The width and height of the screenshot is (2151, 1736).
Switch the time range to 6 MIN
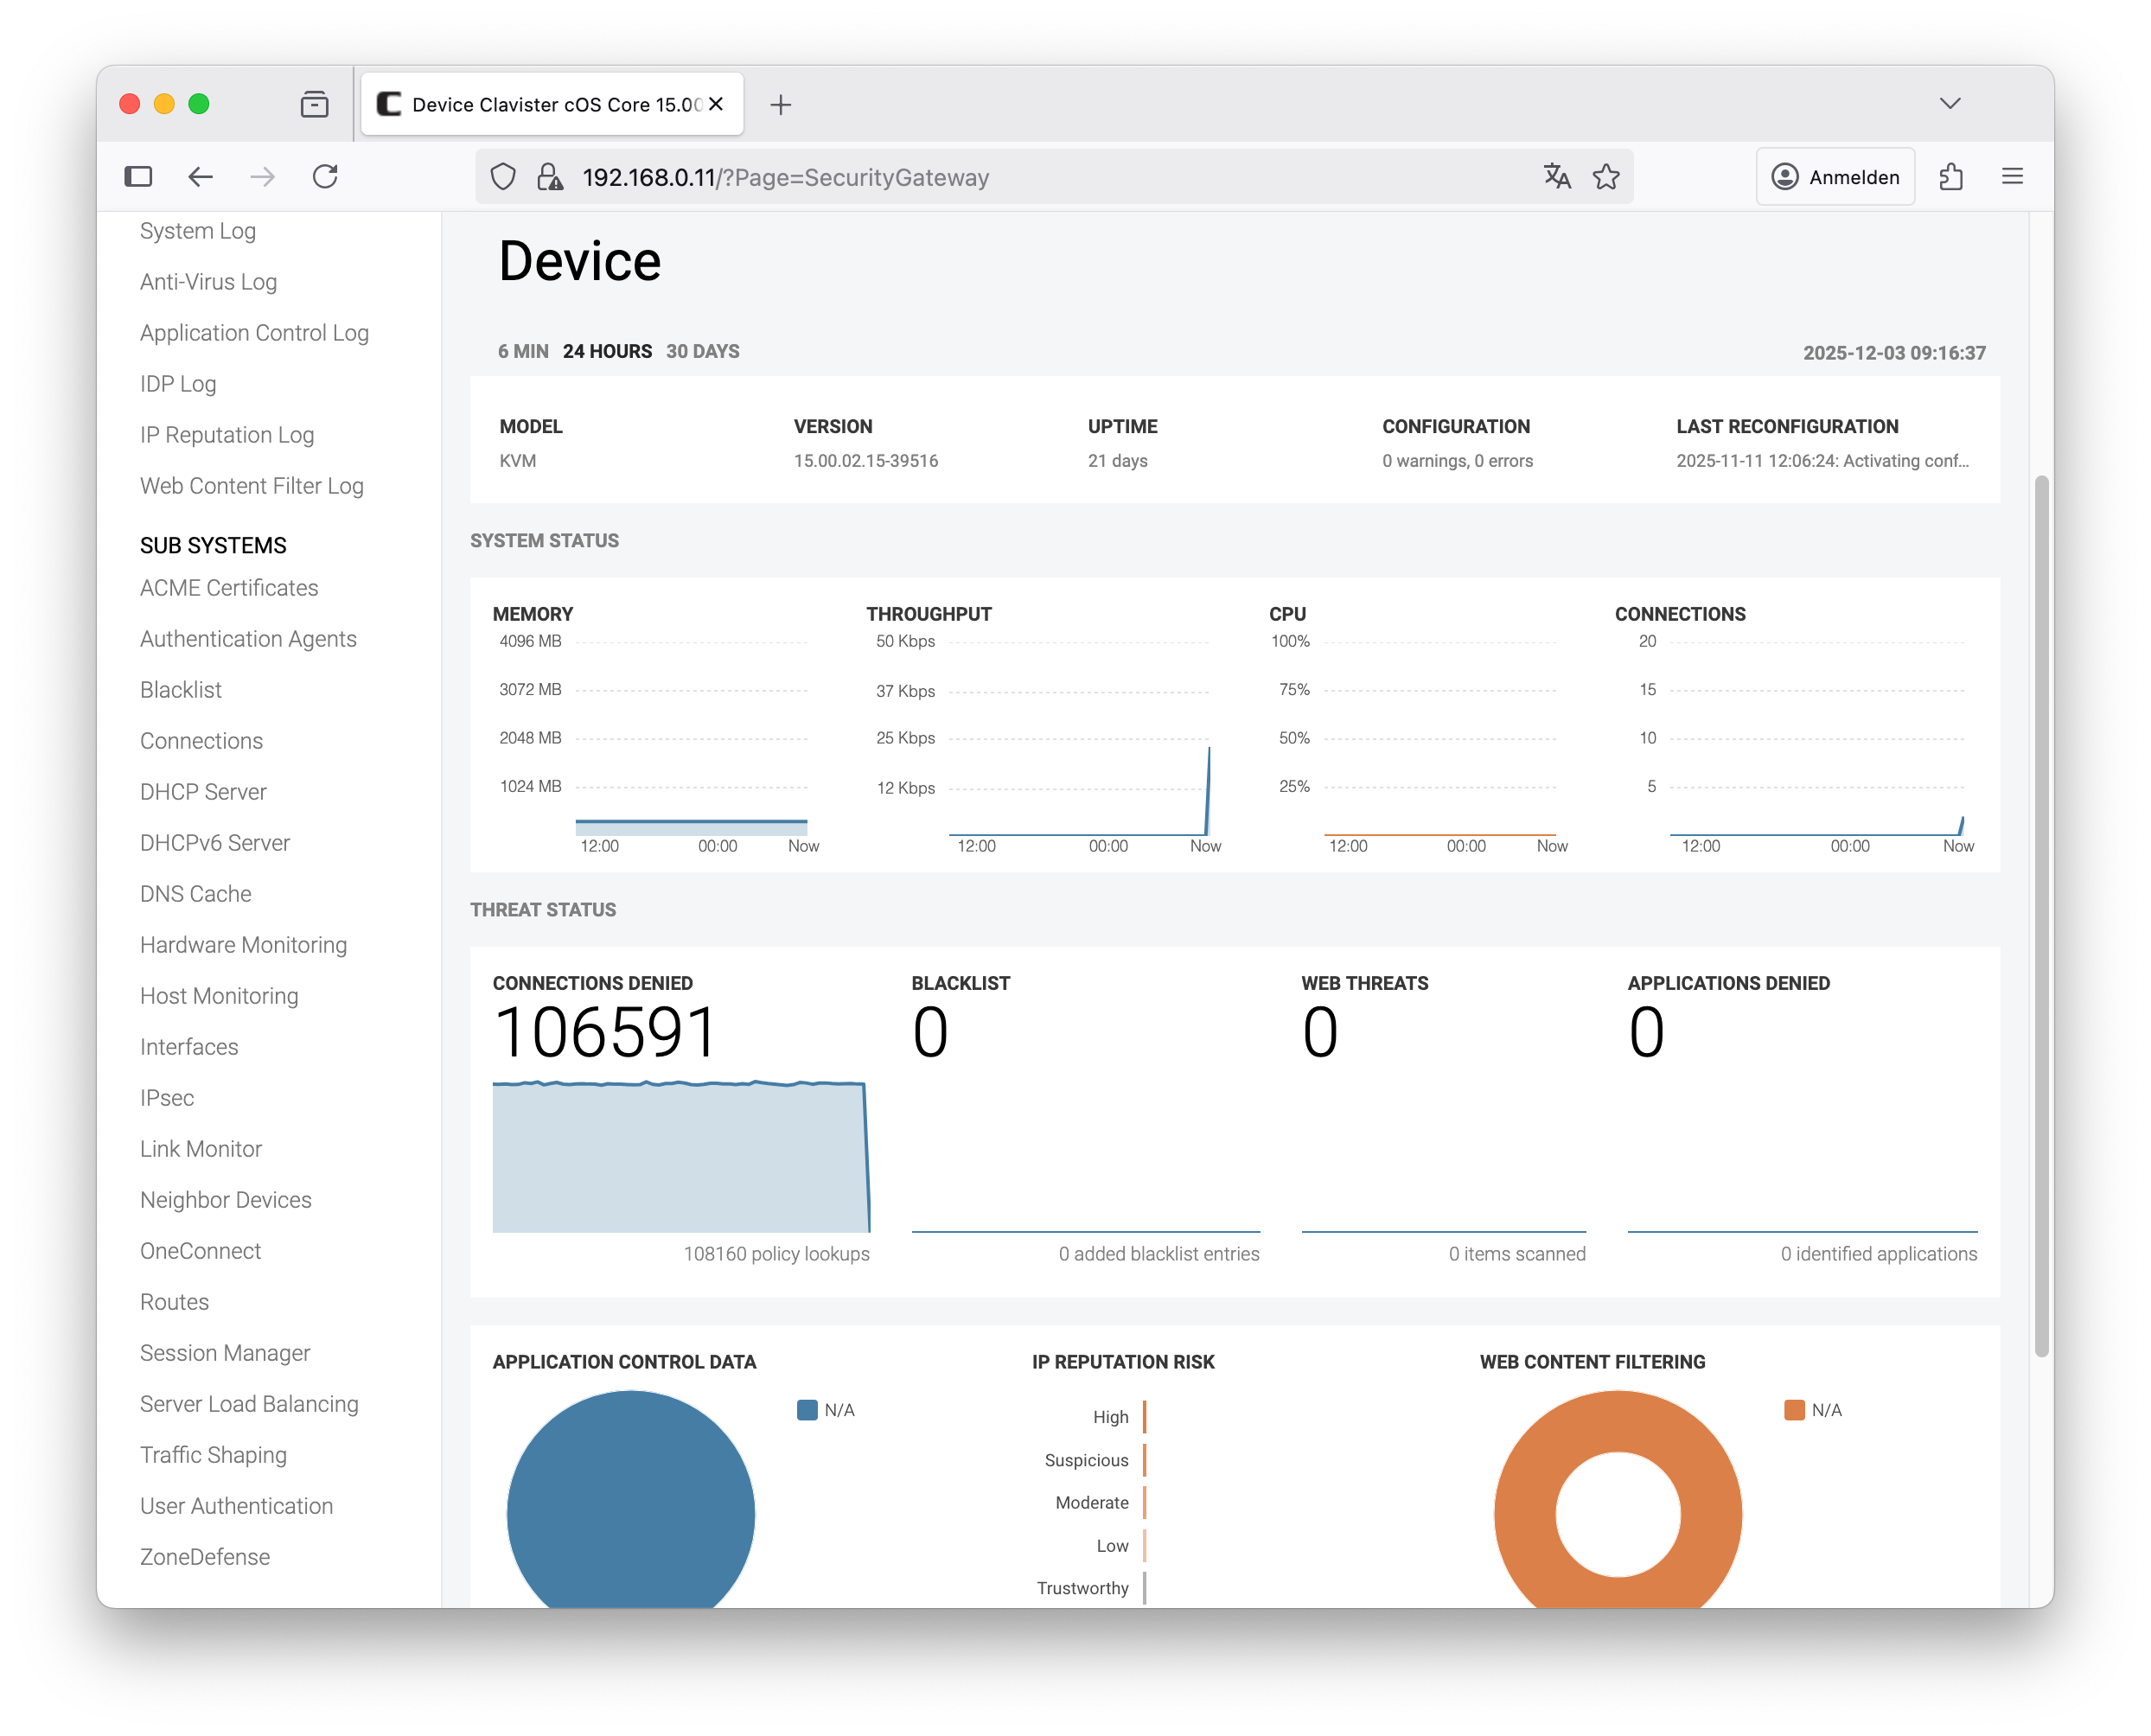[x=523, y=352]
